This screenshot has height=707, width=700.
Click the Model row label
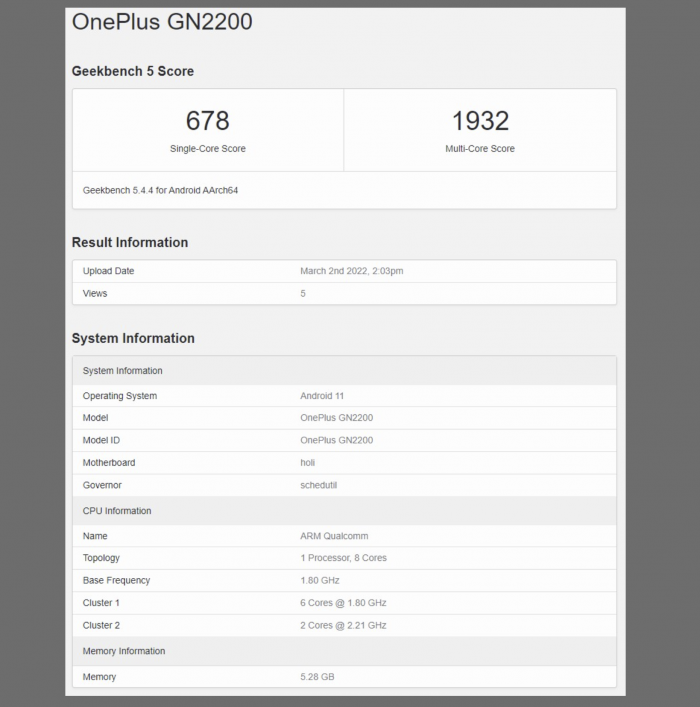tap(95, 418)
